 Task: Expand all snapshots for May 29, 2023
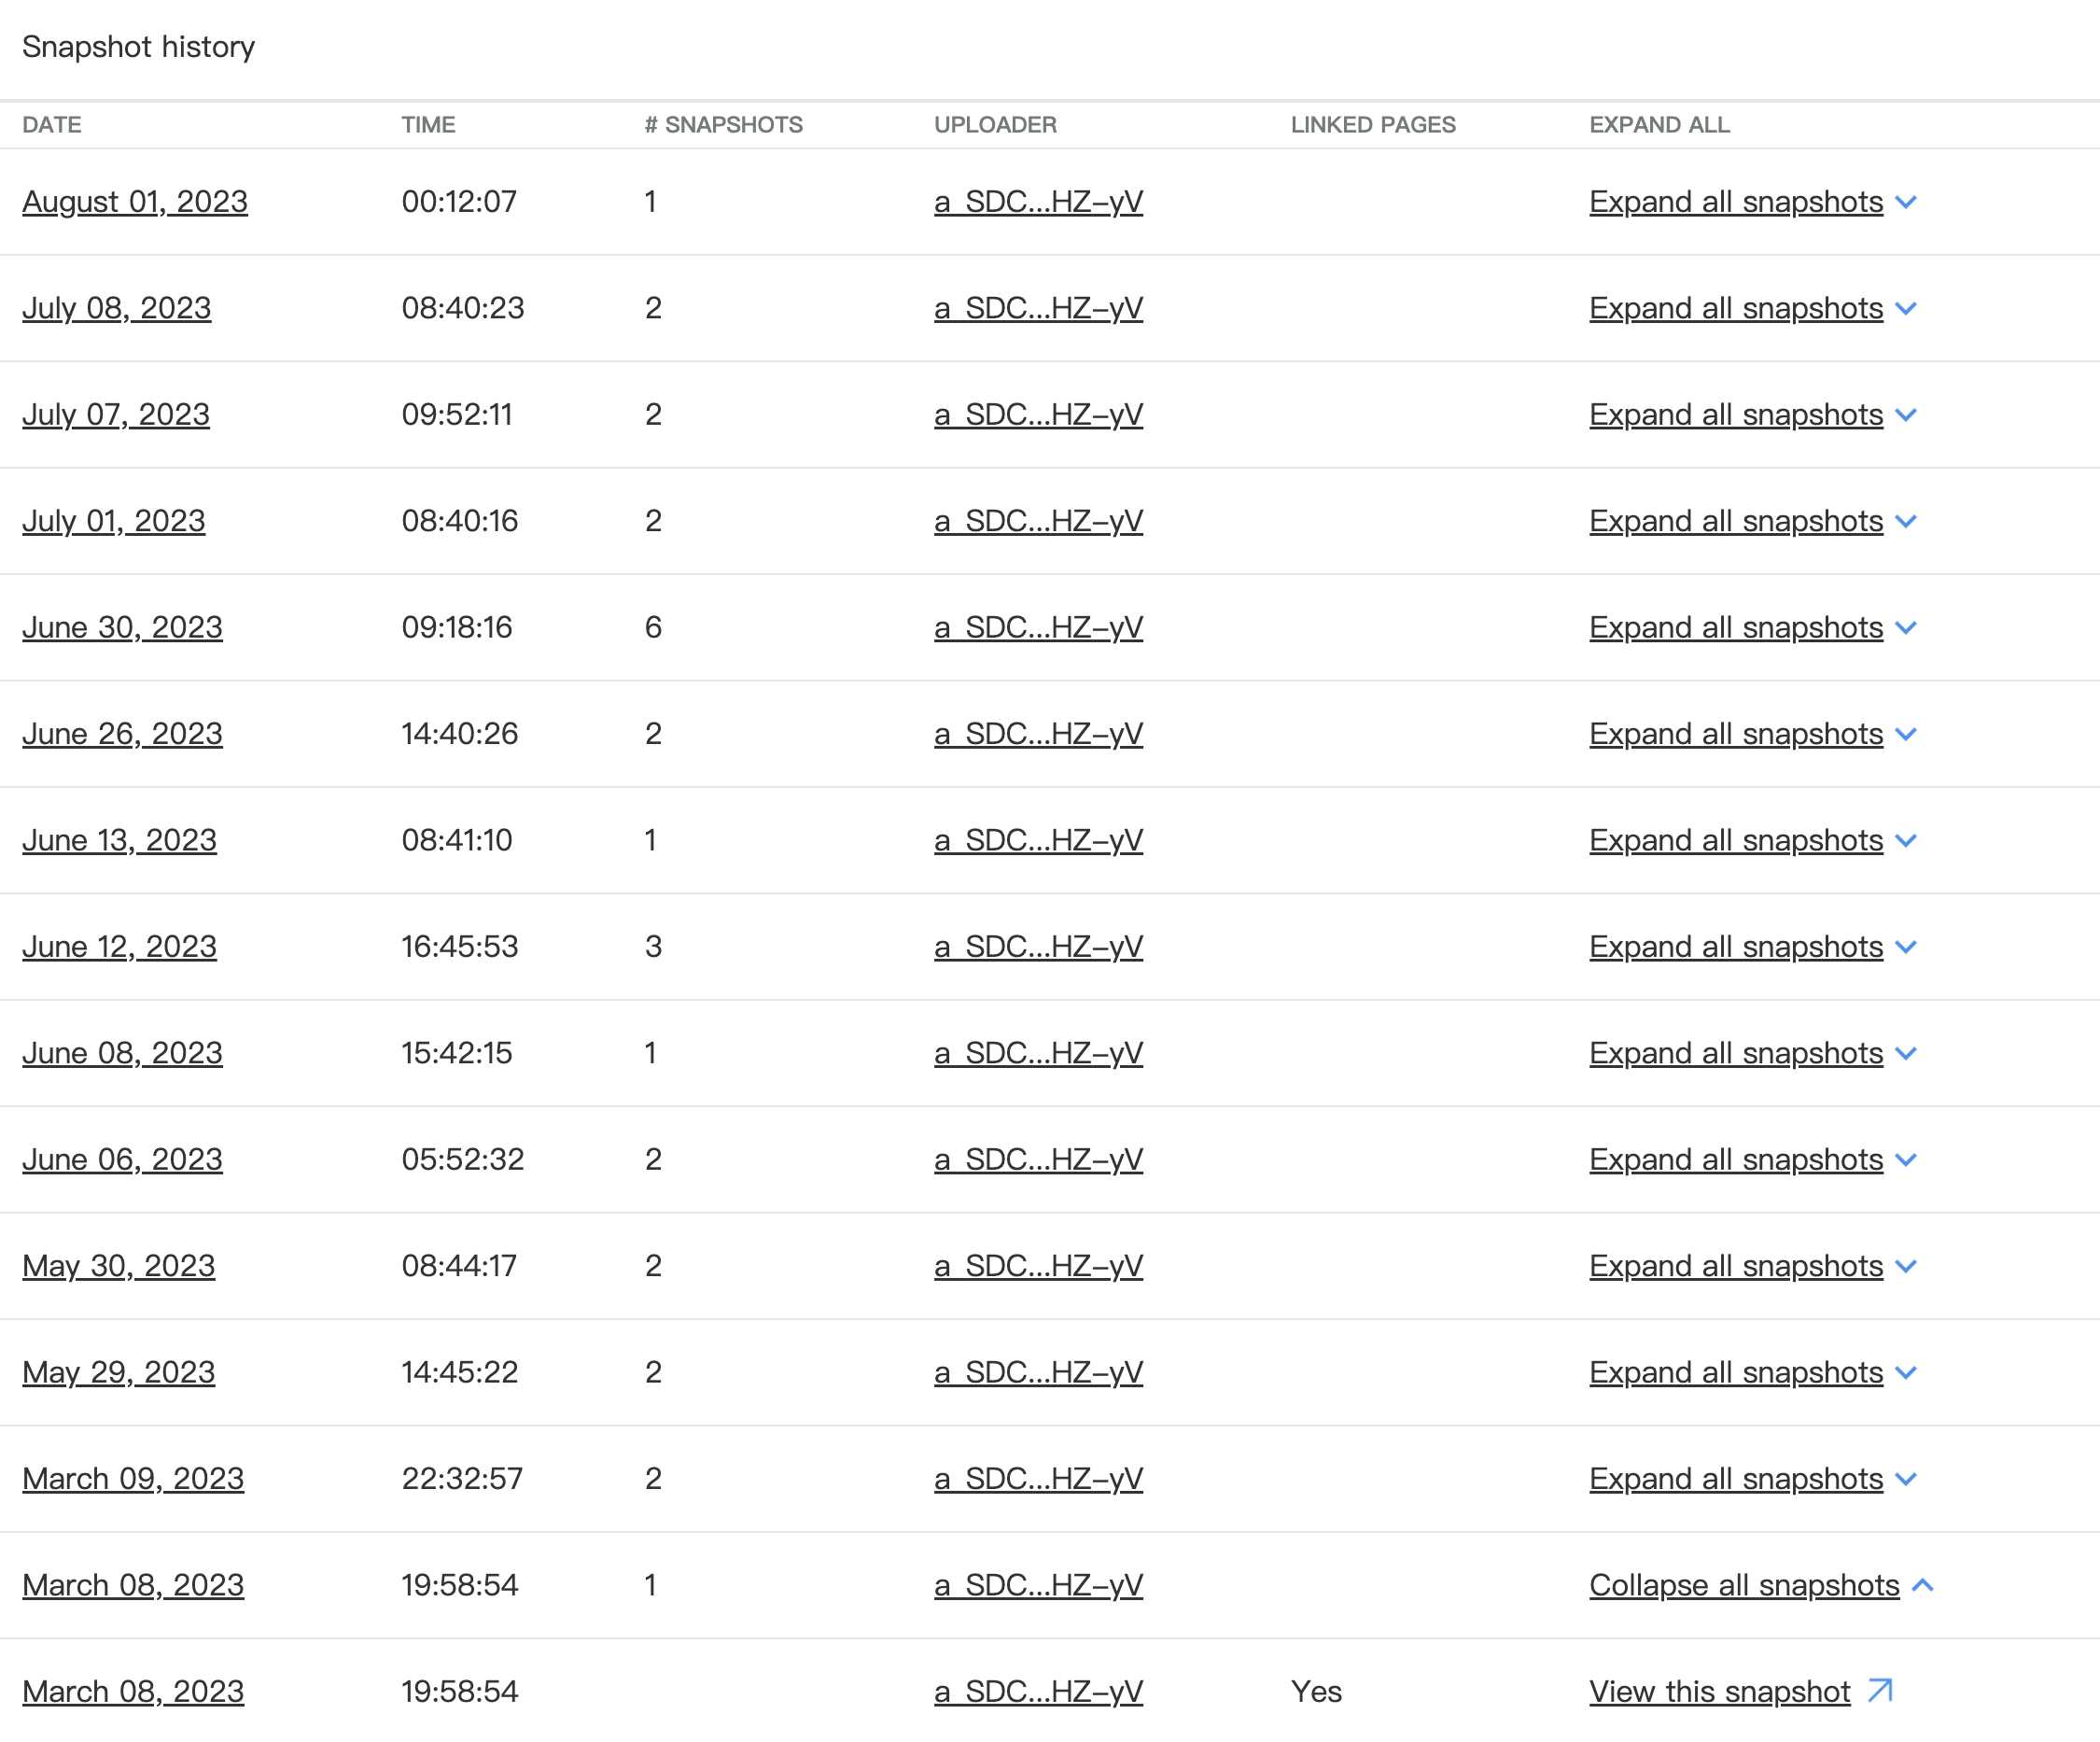[1735, 1372]
